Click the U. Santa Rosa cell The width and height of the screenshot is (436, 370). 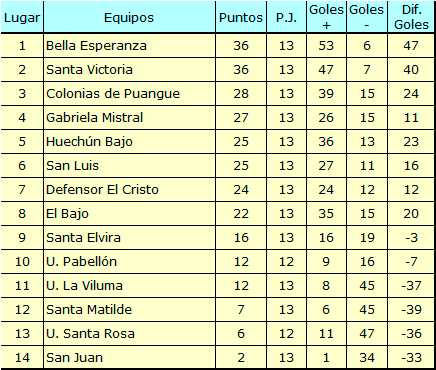point(129,334)
